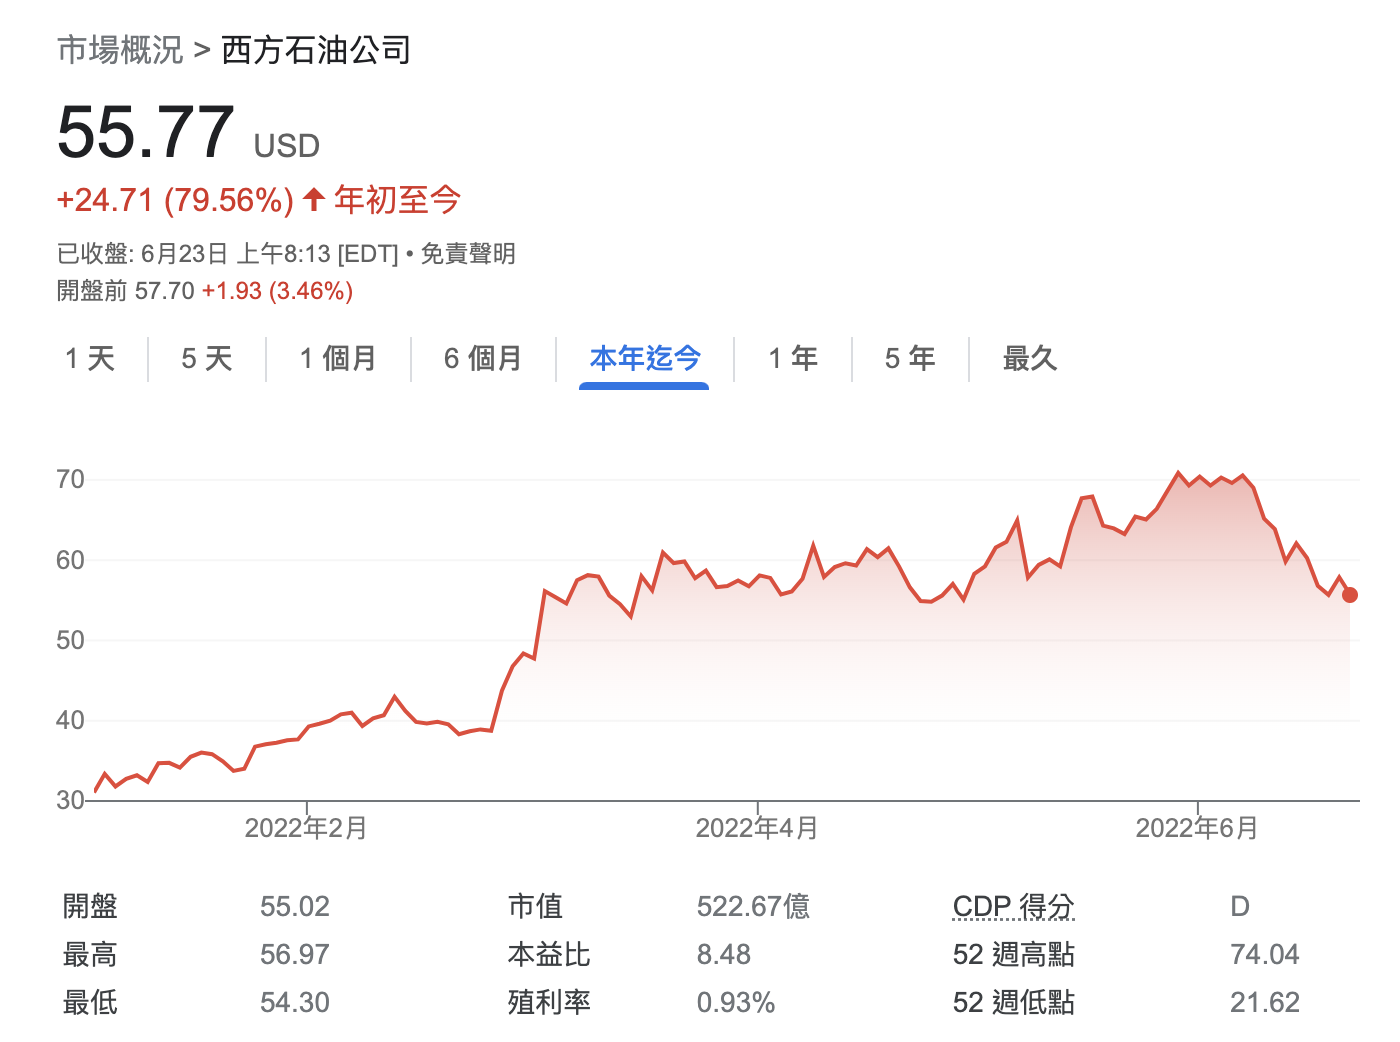
Task: Click the 最高 value 56.97
Action: [294, 955]
